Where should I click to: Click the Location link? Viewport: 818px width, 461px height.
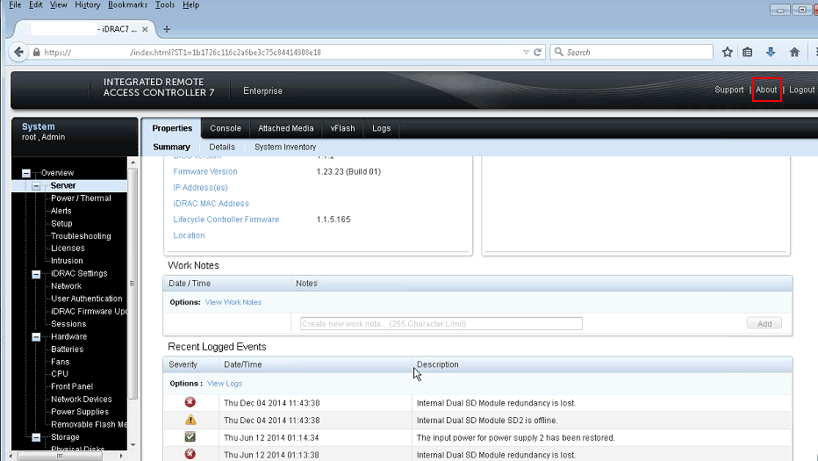tap(189, 235)
